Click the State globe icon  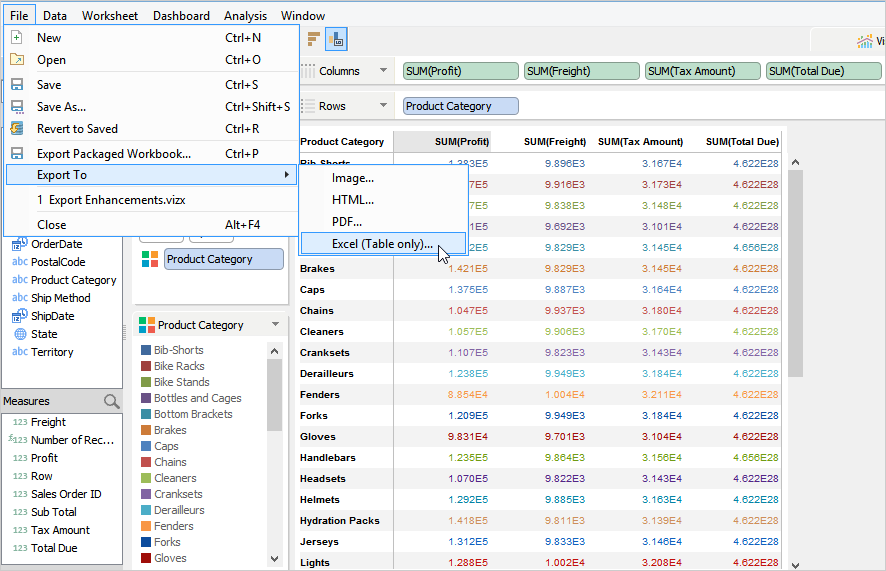pyautogui.click(x=19, y=334)
